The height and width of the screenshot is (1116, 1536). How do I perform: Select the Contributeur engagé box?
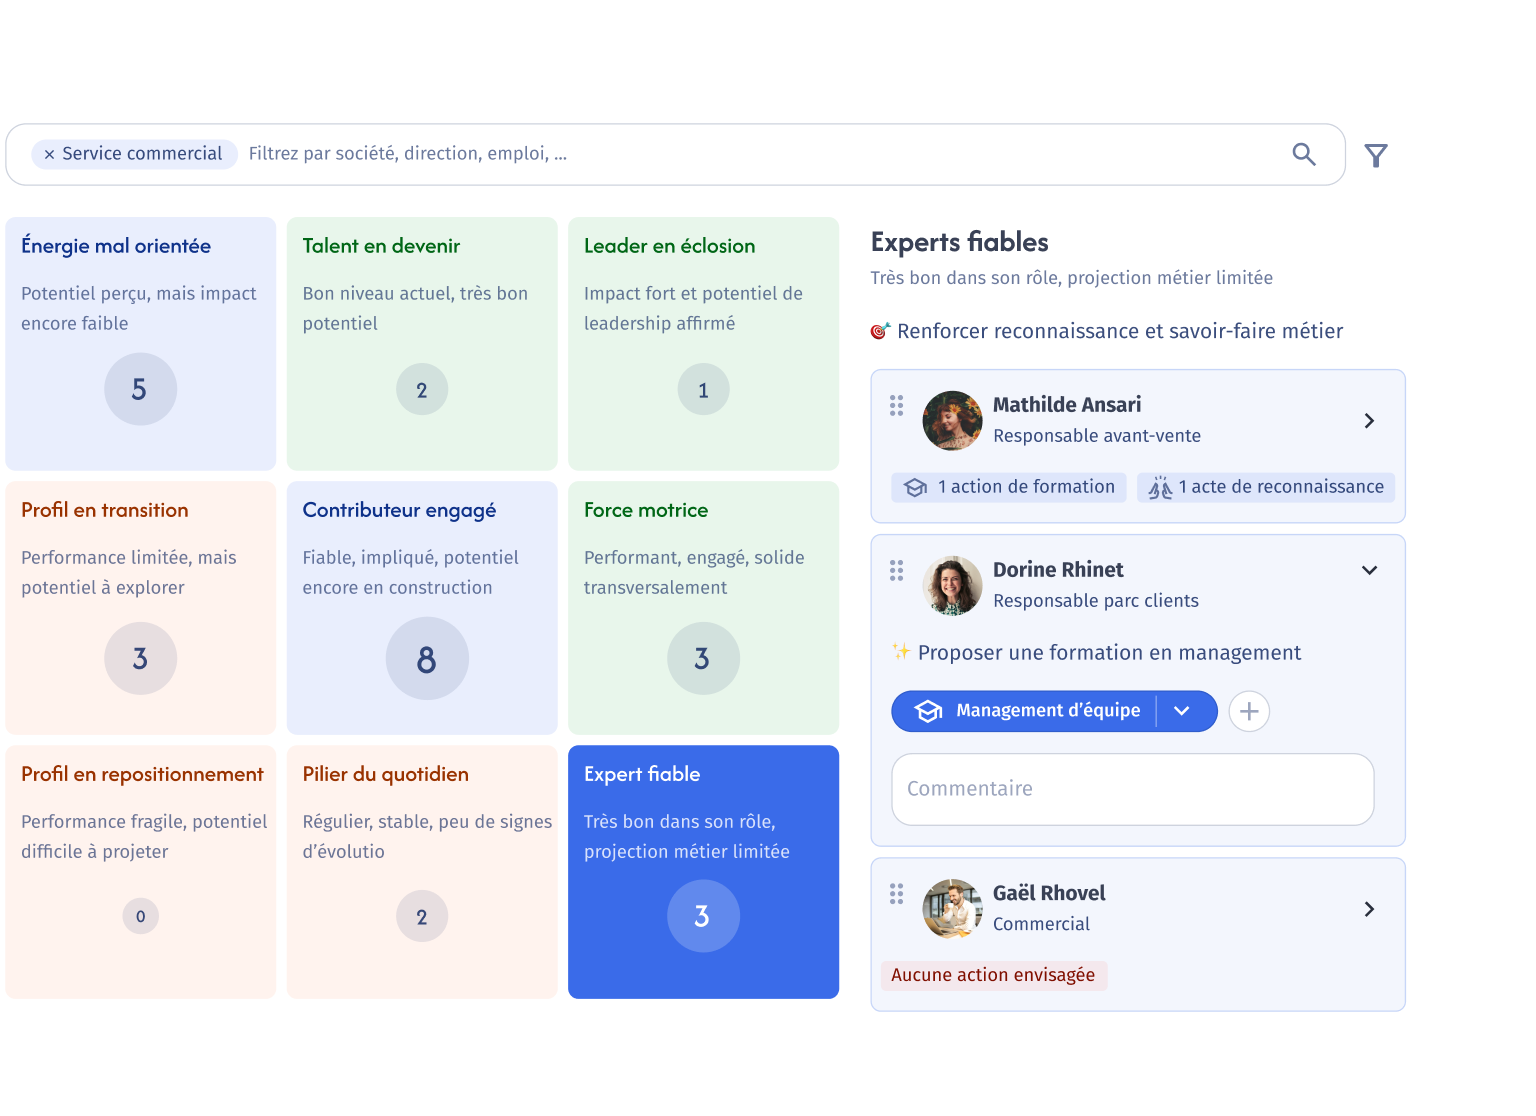(x=422, y=607)
